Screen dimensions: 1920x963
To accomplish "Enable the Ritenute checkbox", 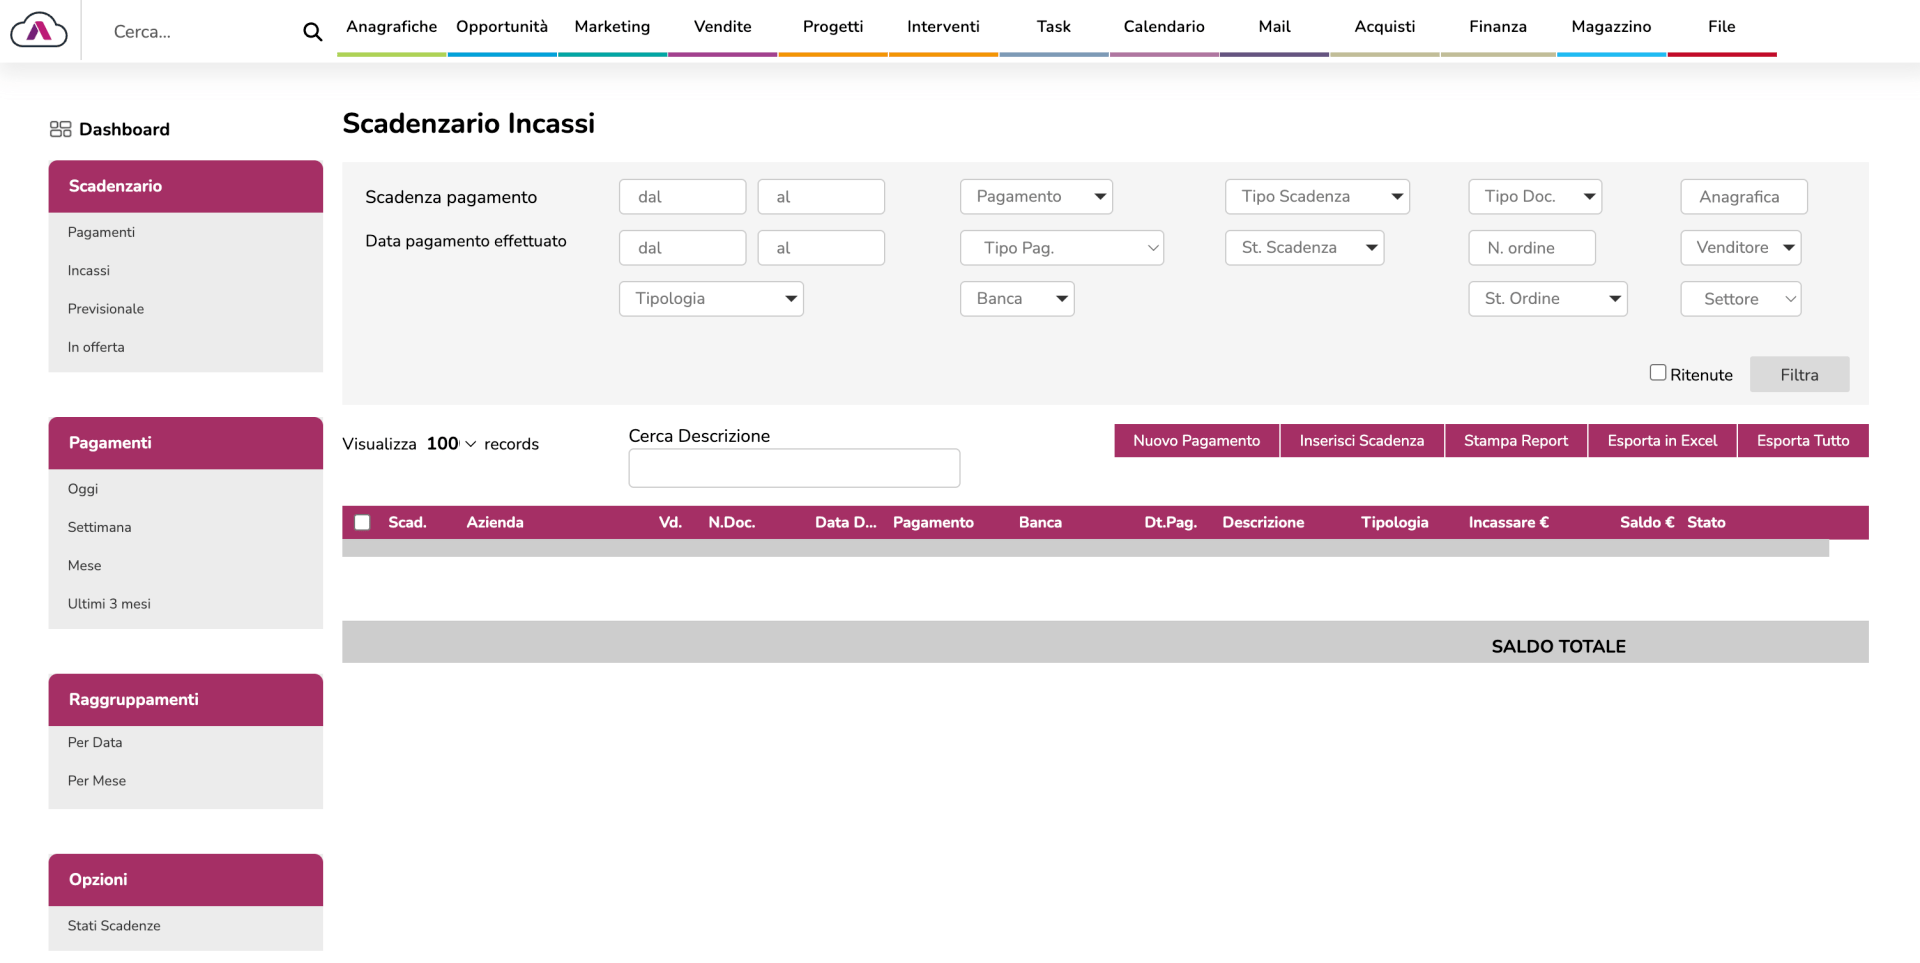I will point(1657,373).
